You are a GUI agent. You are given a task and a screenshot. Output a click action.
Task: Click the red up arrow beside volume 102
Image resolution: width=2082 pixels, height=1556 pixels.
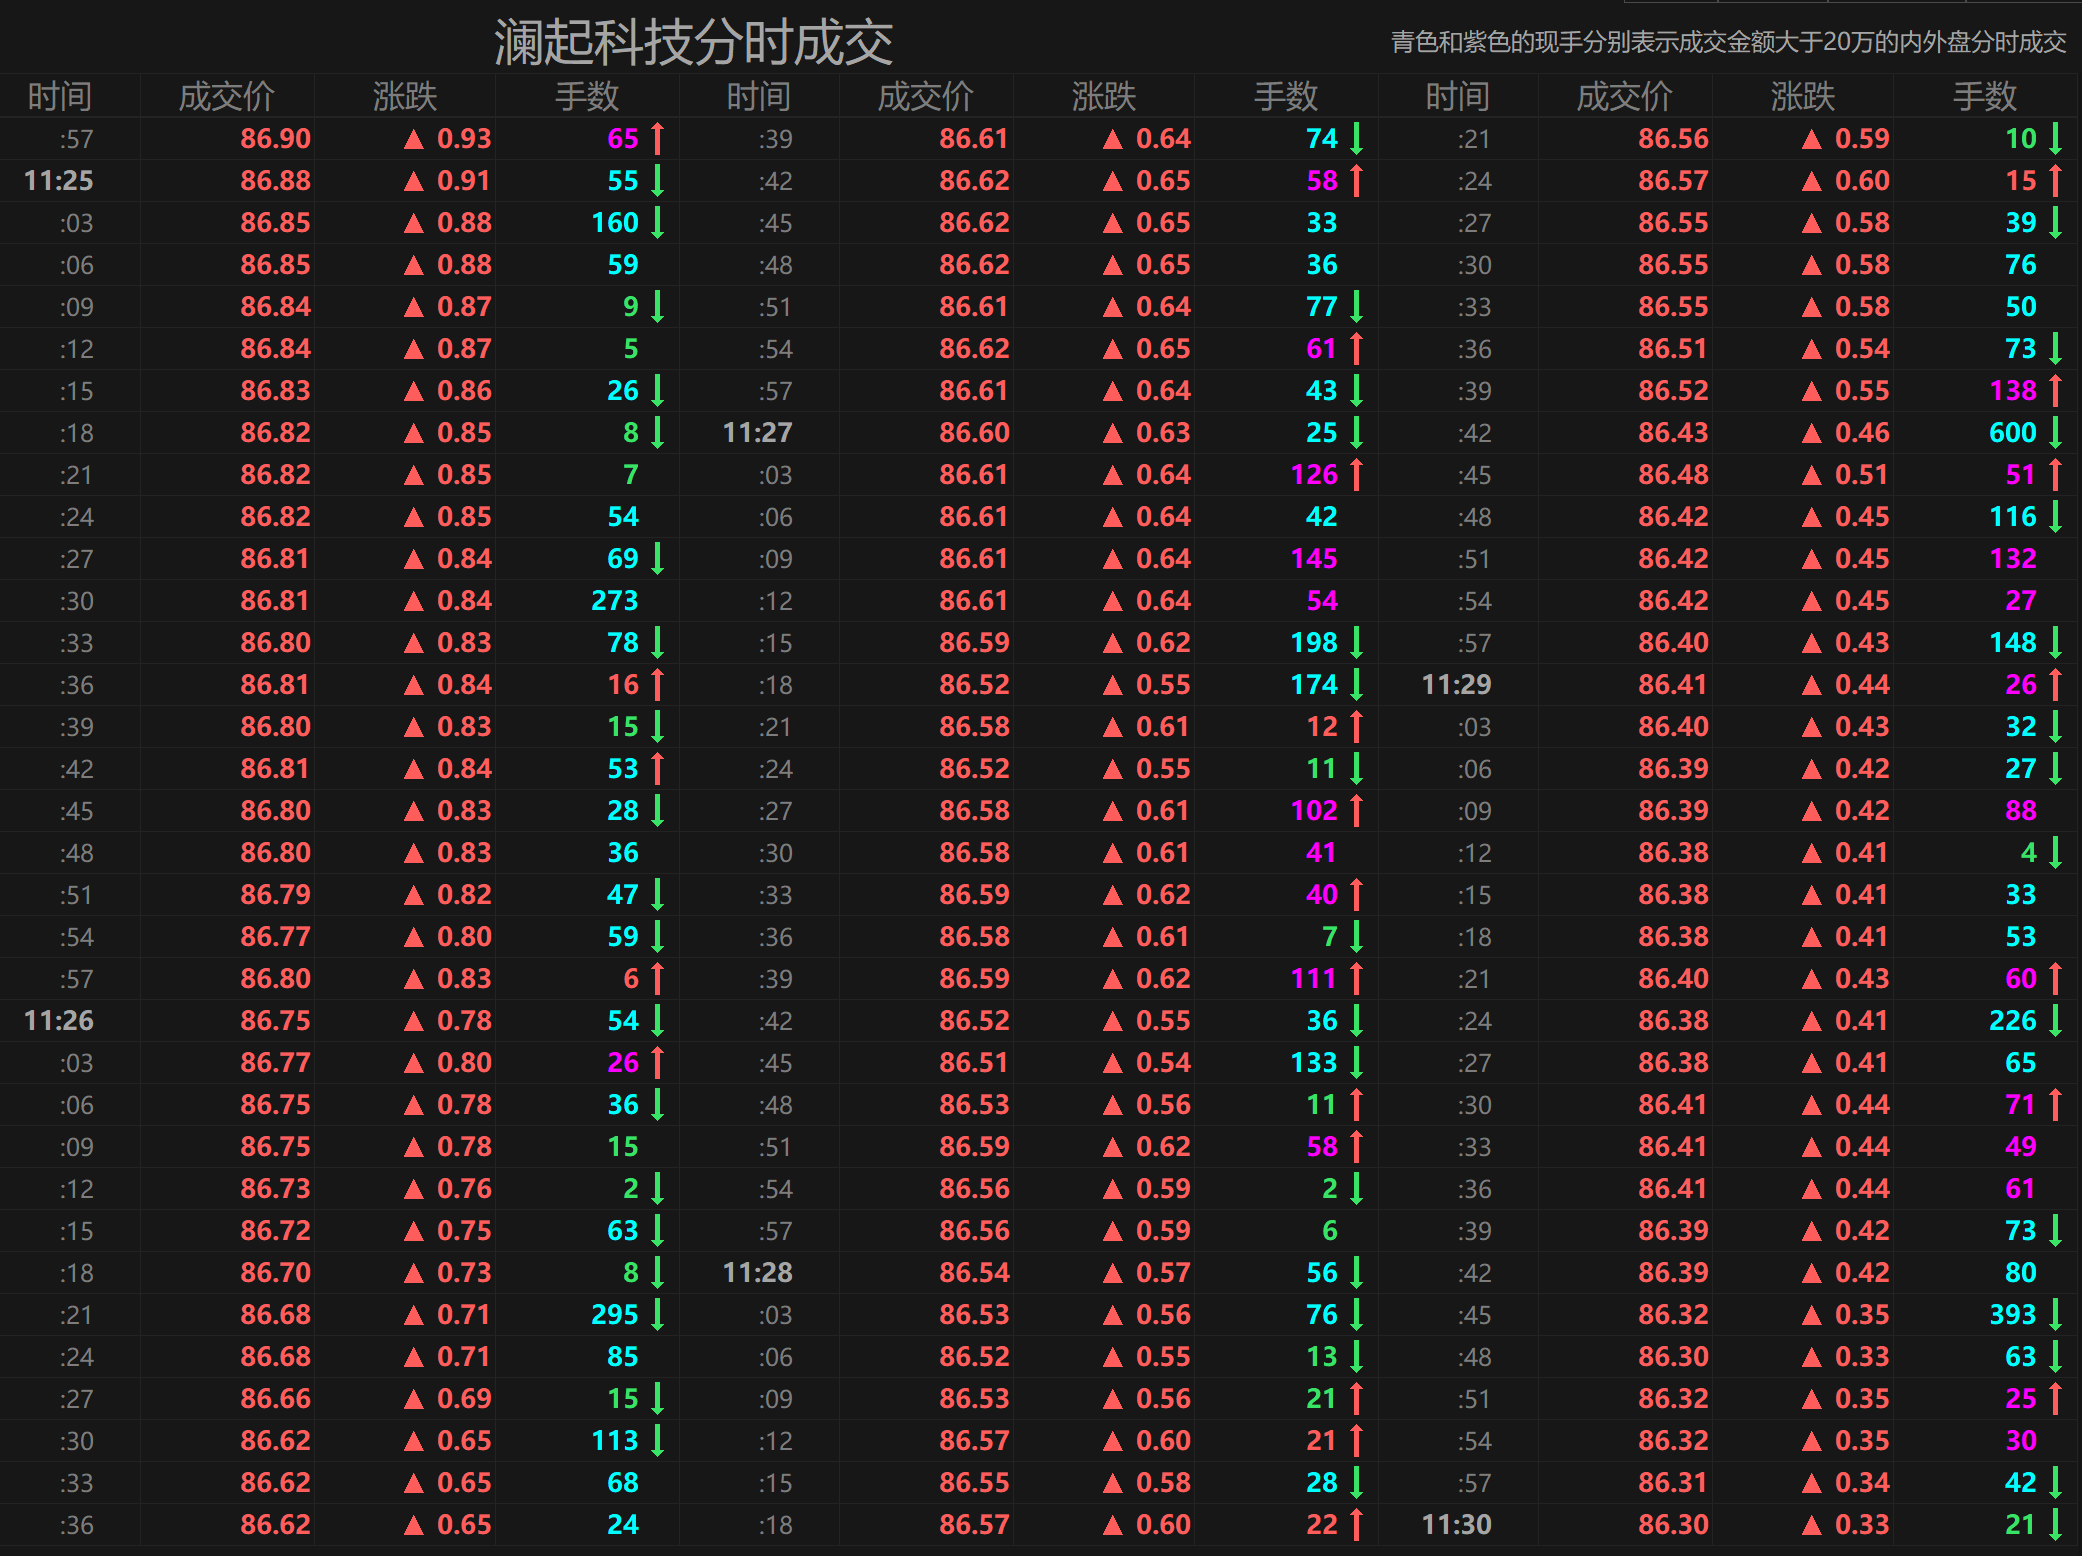[x=1356, y=811]
